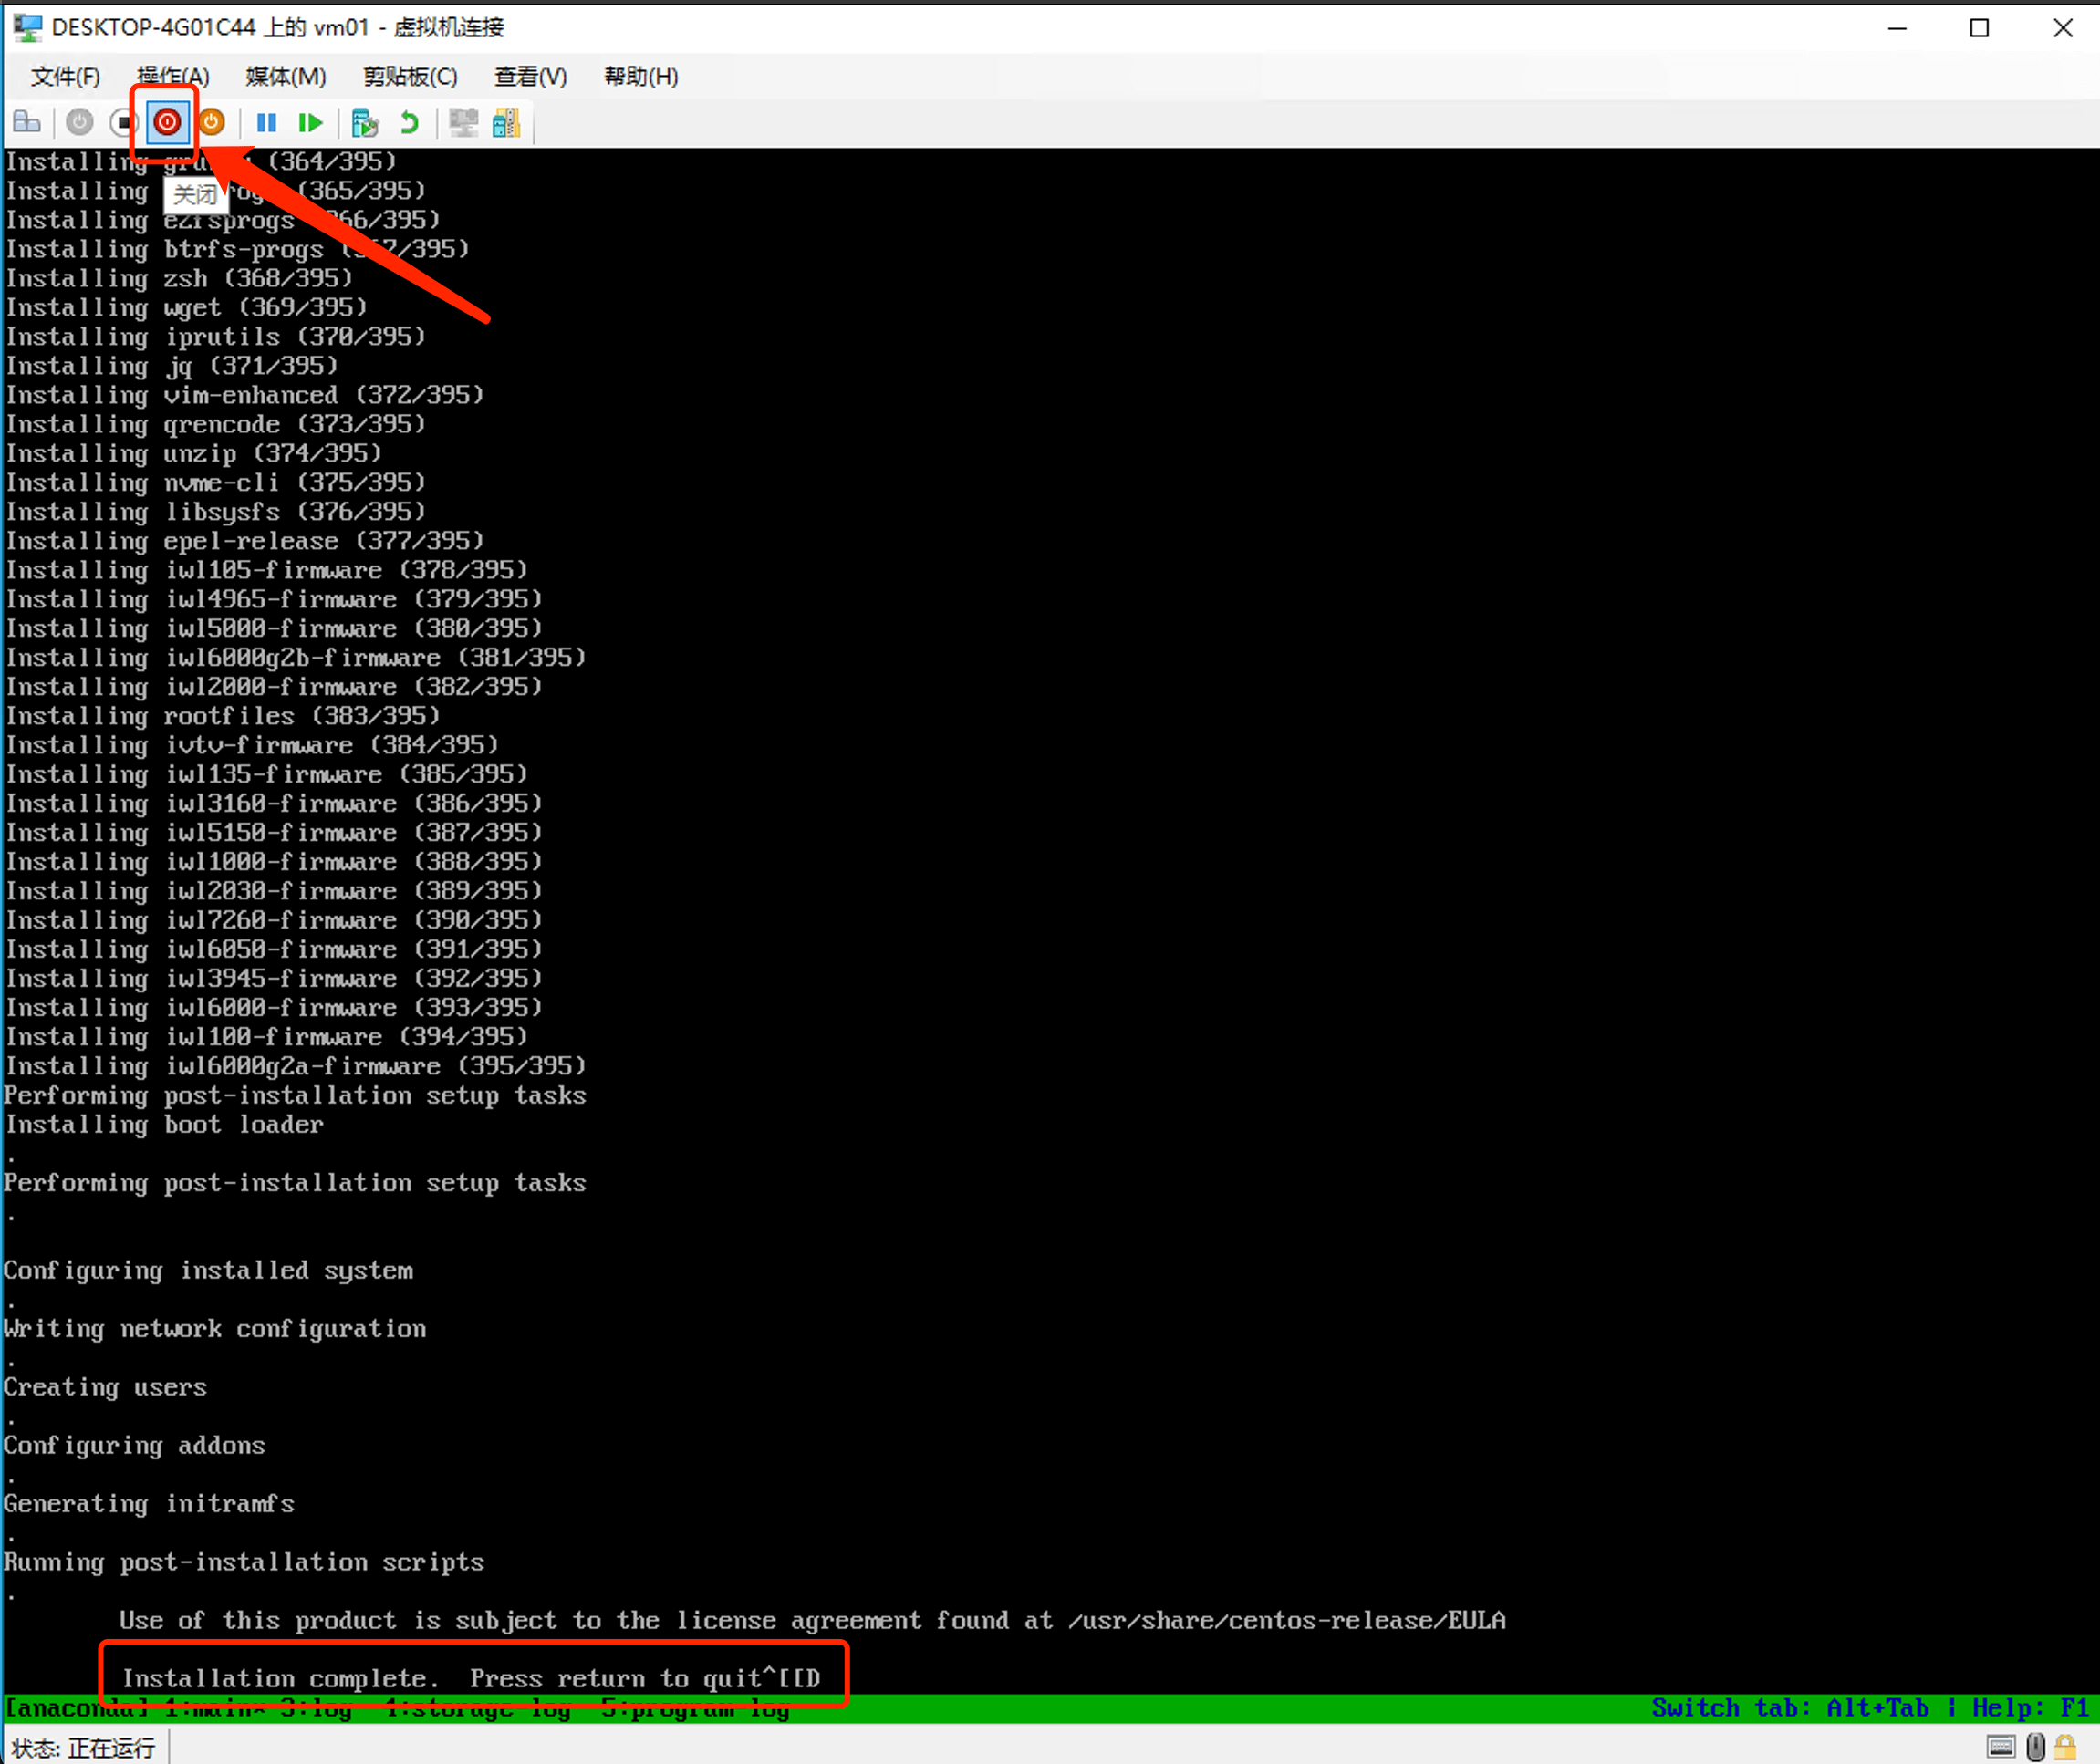Click 'Installing iwl7260-firmware (390/395)' line
Viewport: 2100px width, 1764px height.
coord(273,919)
